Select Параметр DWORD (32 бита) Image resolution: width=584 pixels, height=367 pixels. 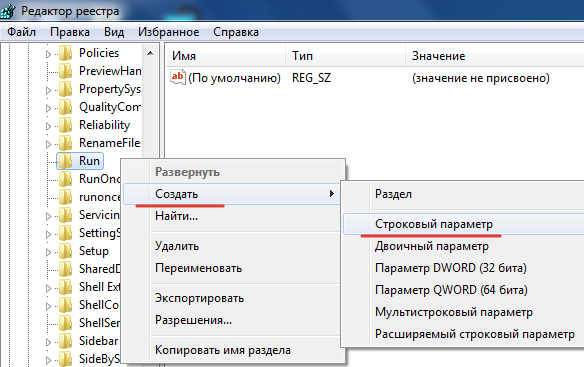point(463,268)
